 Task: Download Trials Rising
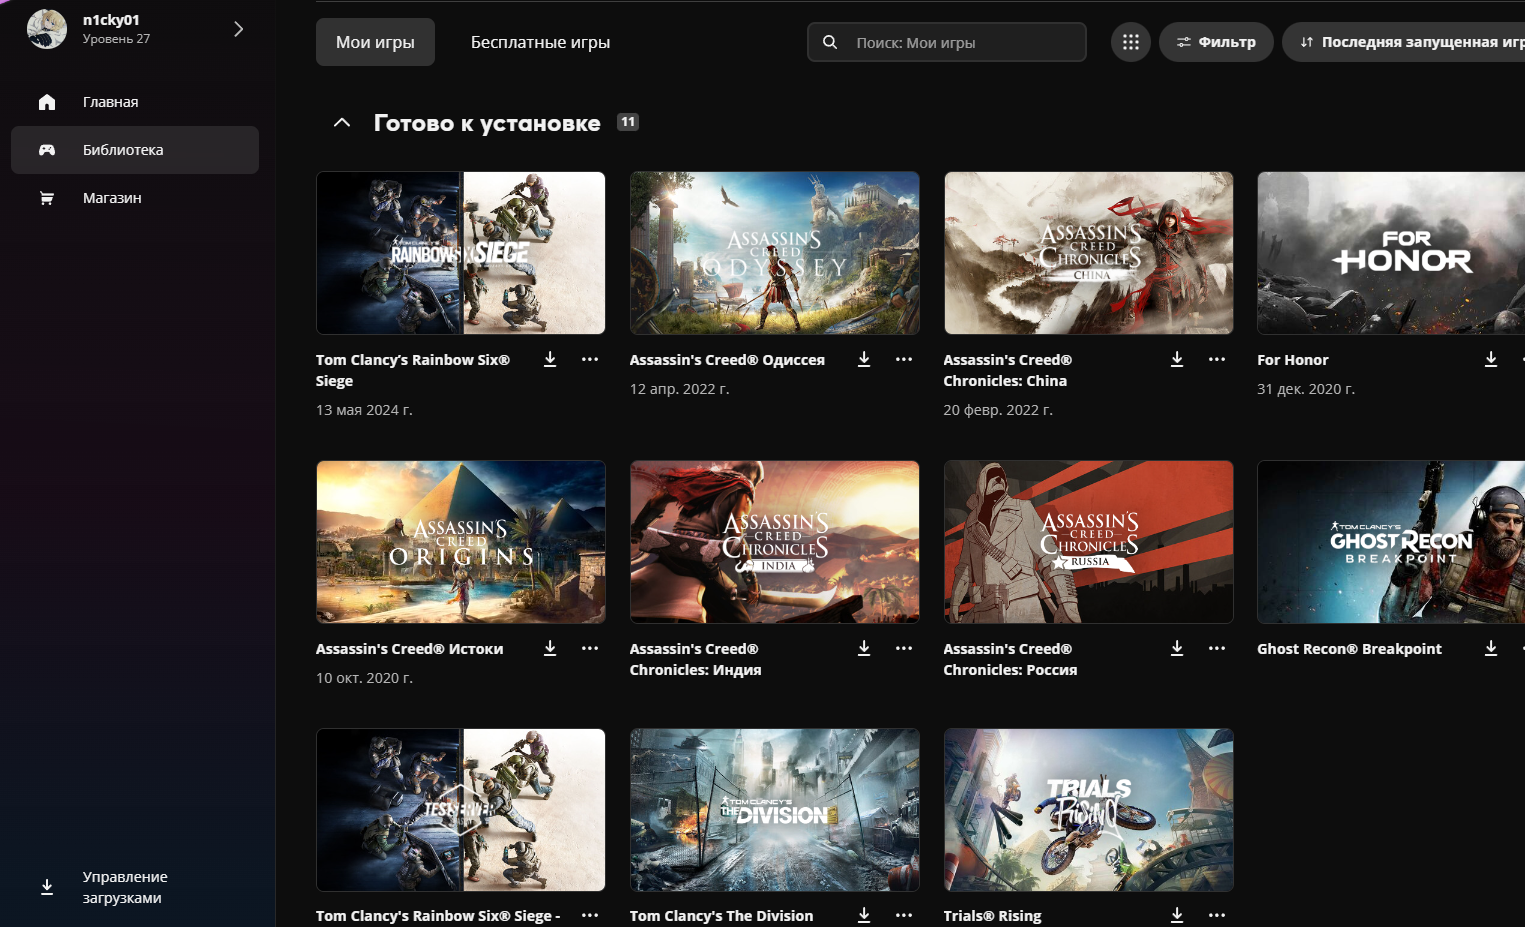click(1177, 915)
